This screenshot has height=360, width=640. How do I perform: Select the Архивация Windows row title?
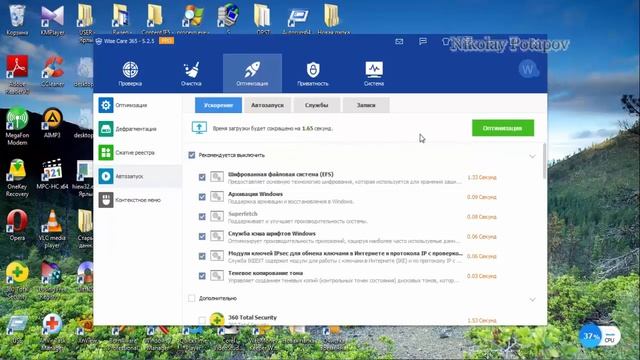[256, 194]
